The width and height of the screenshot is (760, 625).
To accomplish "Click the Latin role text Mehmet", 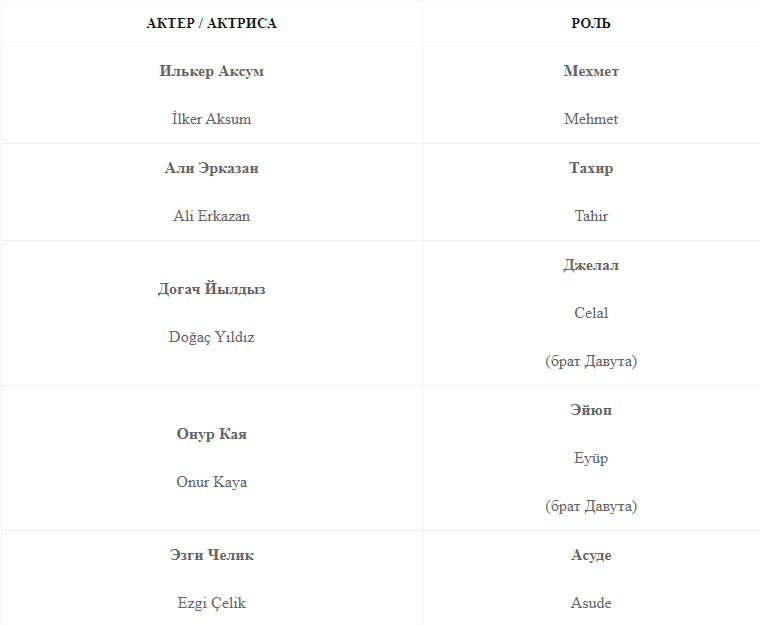I will (x=591, y=119).
